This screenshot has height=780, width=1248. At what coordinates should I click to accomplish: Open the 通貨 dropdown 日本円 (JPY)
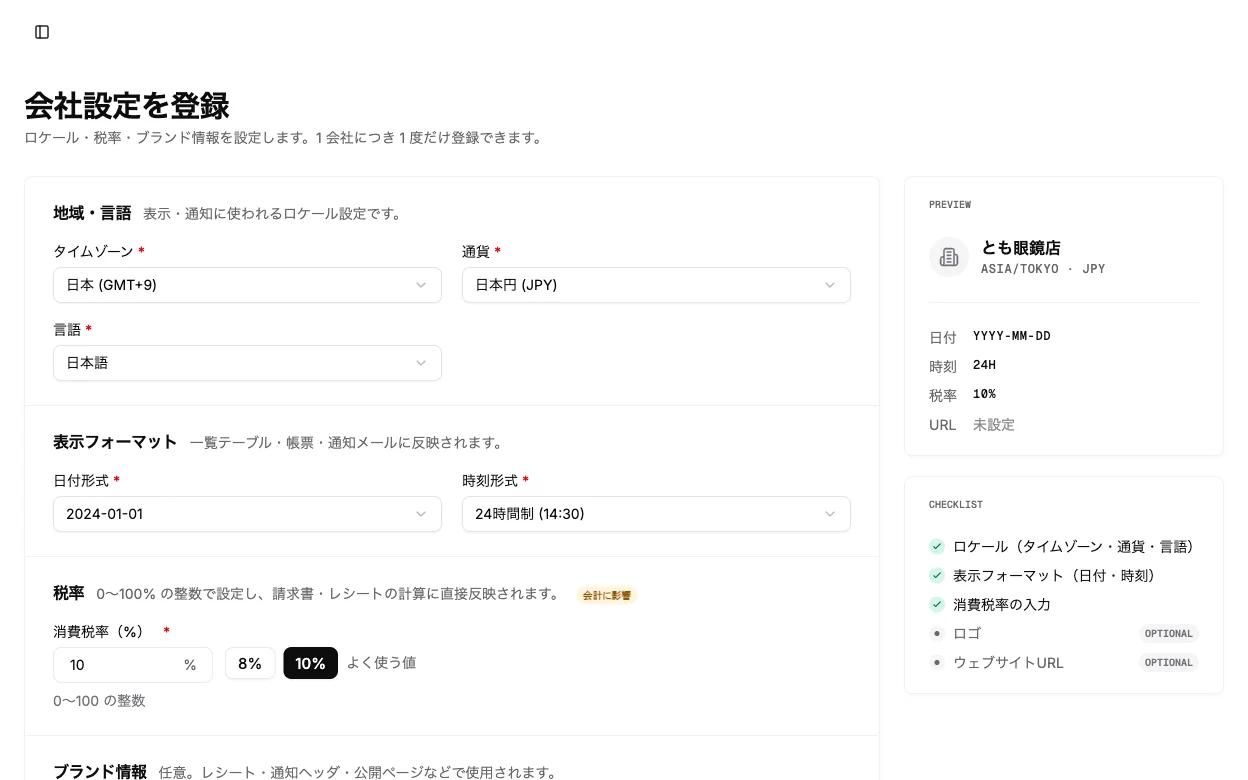coord(656,285)
